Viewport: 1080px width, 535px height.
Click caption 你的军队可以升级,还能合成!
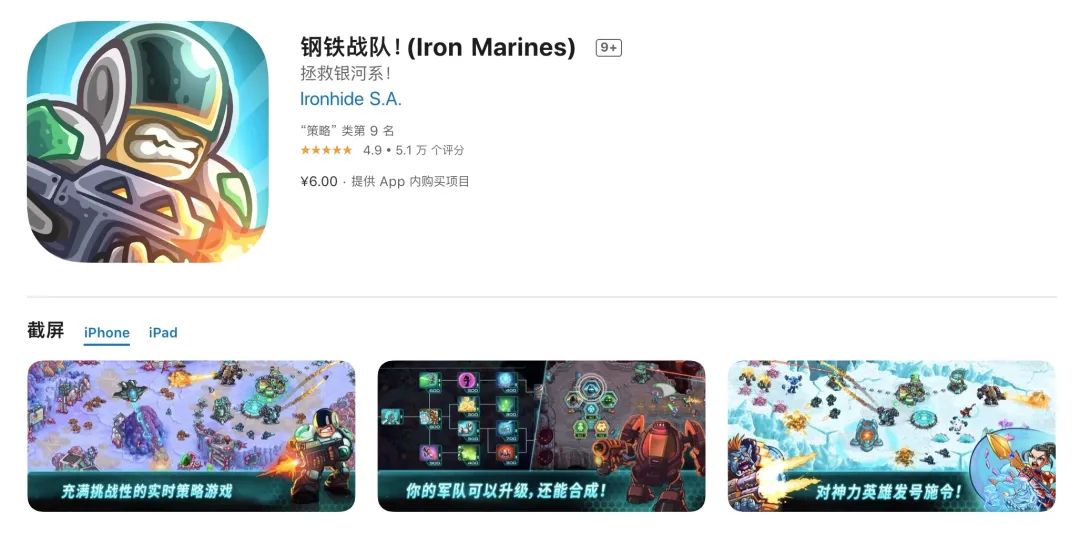click(x=506, y=491)
